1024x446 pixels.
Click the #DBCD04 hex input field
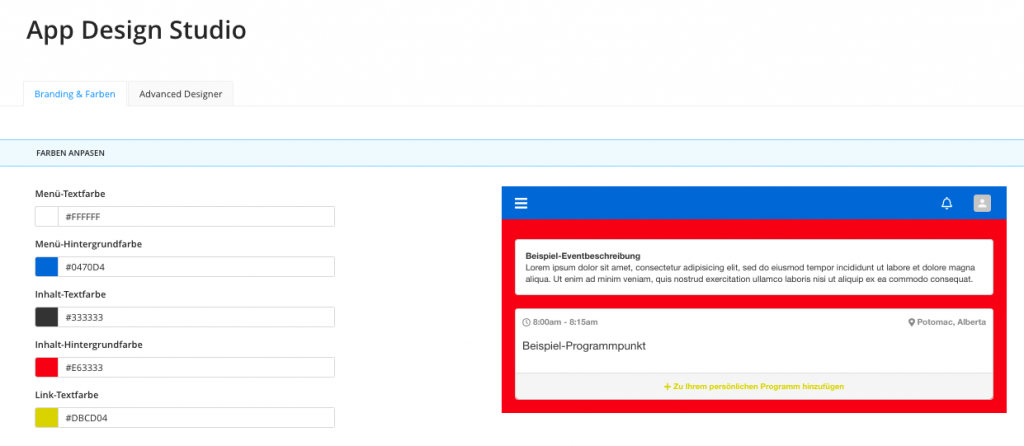point(196,418)
